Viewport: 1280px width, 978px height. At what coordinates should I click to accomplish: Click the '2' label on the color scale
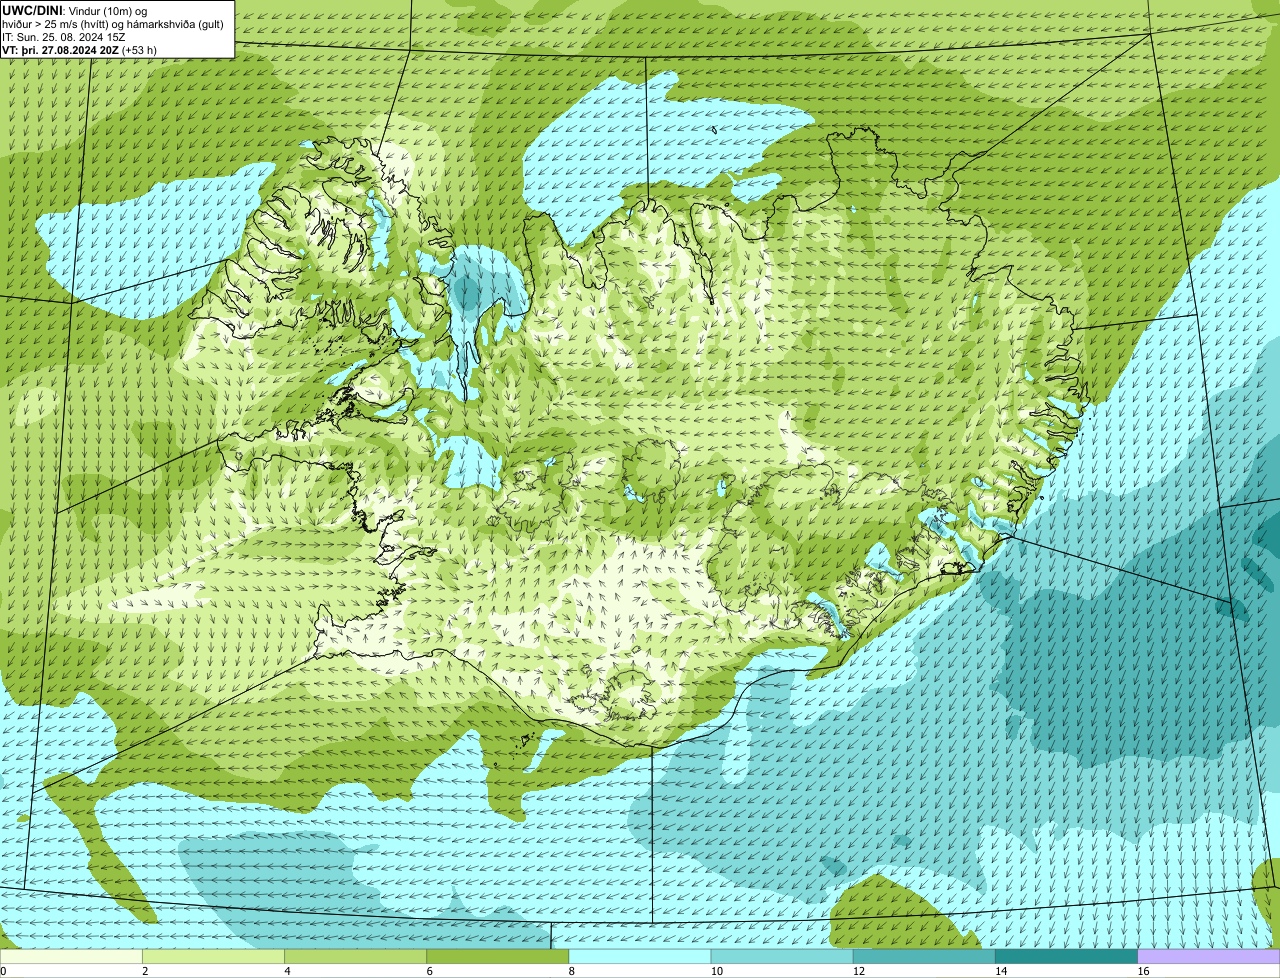145,971
